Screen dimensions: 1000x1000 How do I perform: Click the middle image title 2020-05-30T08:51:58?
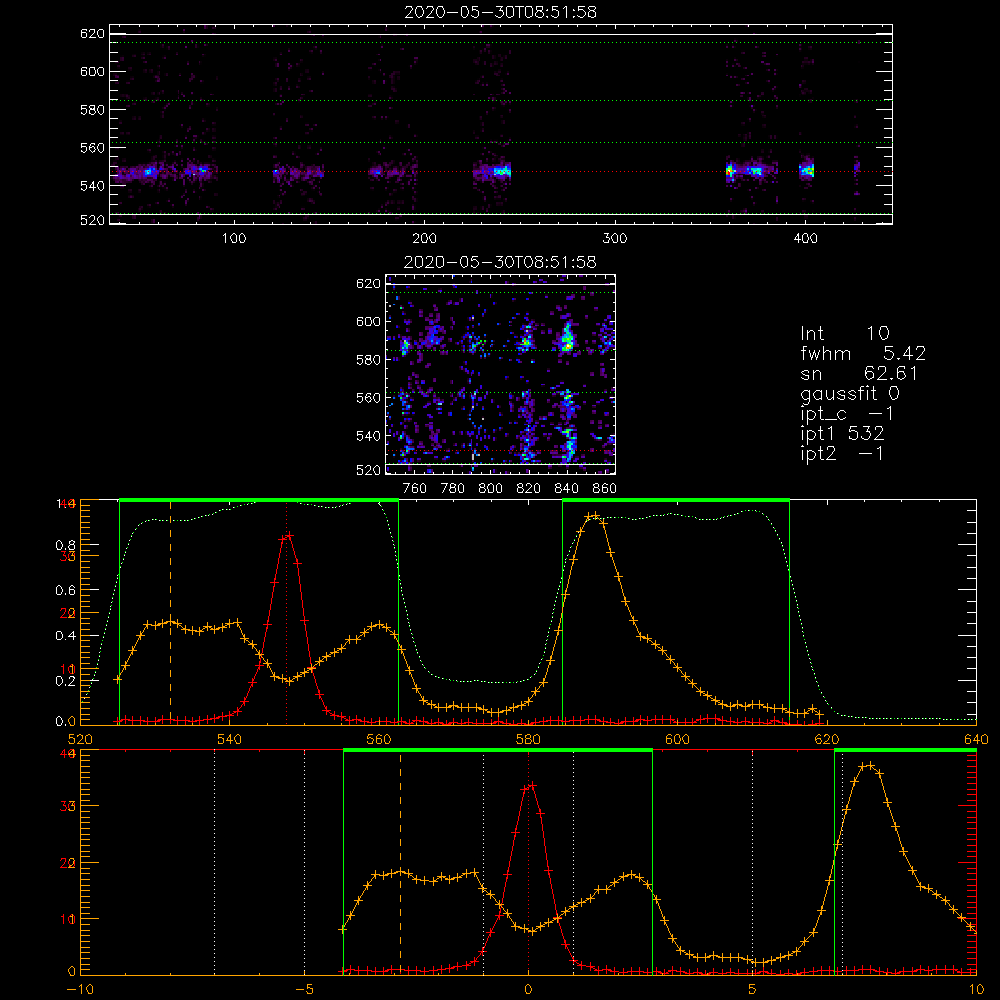coord(501,262)
